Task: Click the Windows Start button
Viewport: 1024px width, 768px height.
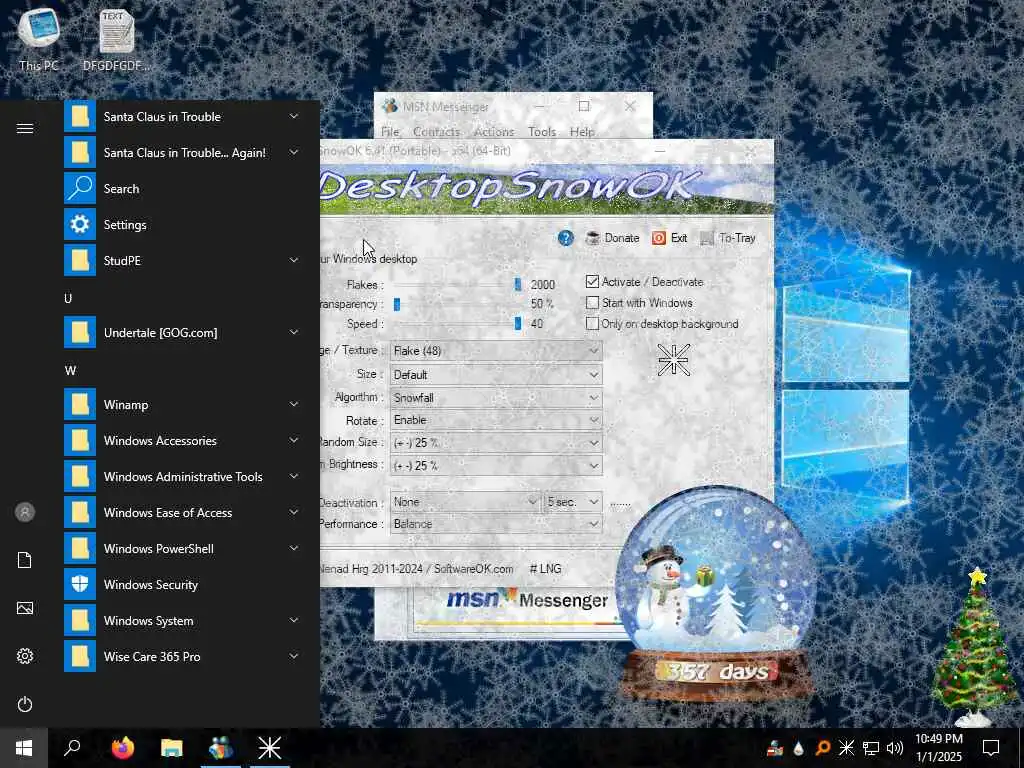Action: [x=24, y=748]
